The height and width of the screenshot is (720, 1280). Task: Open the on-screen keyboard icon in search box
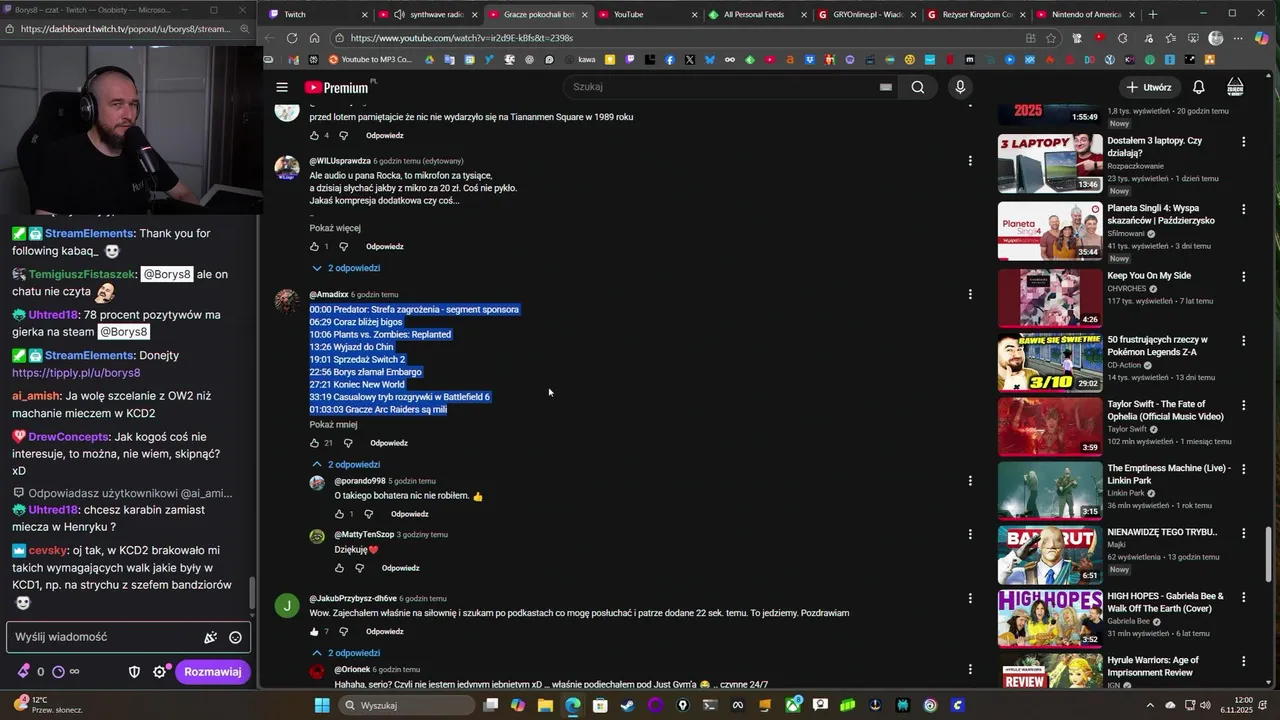tap(885, 87)
